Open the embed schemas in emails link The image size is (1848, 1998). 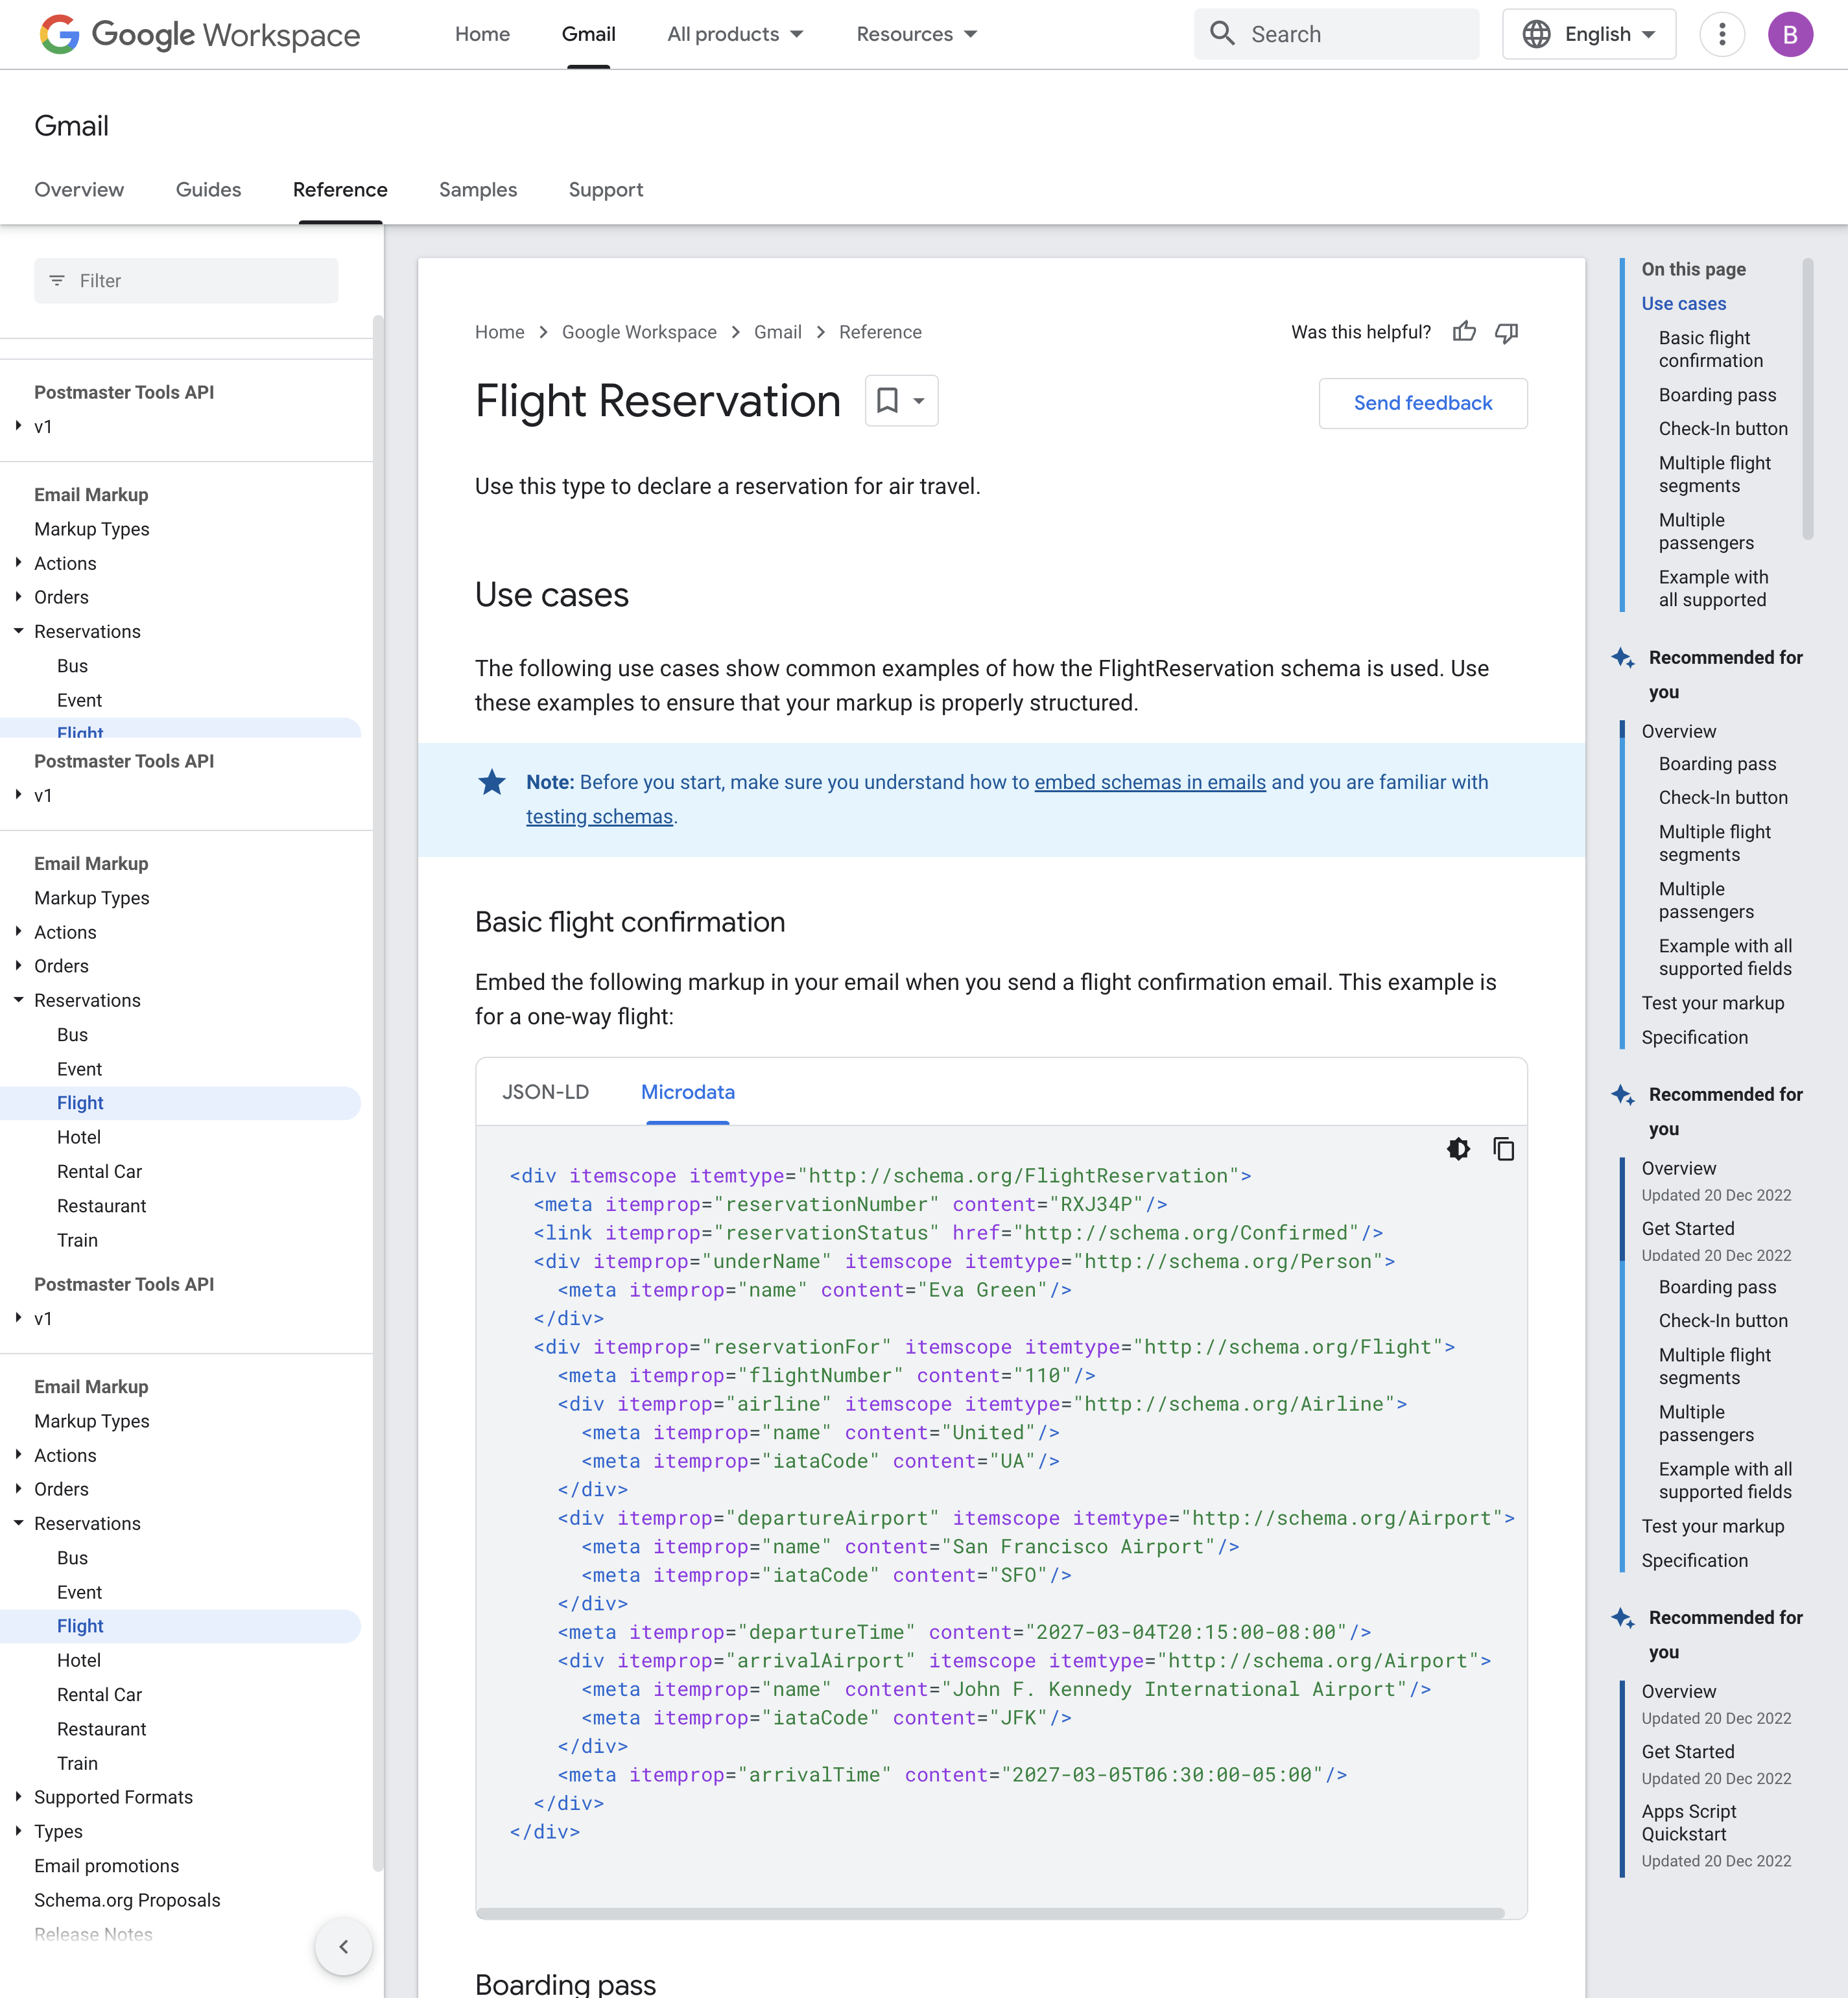pos(1149,782)
